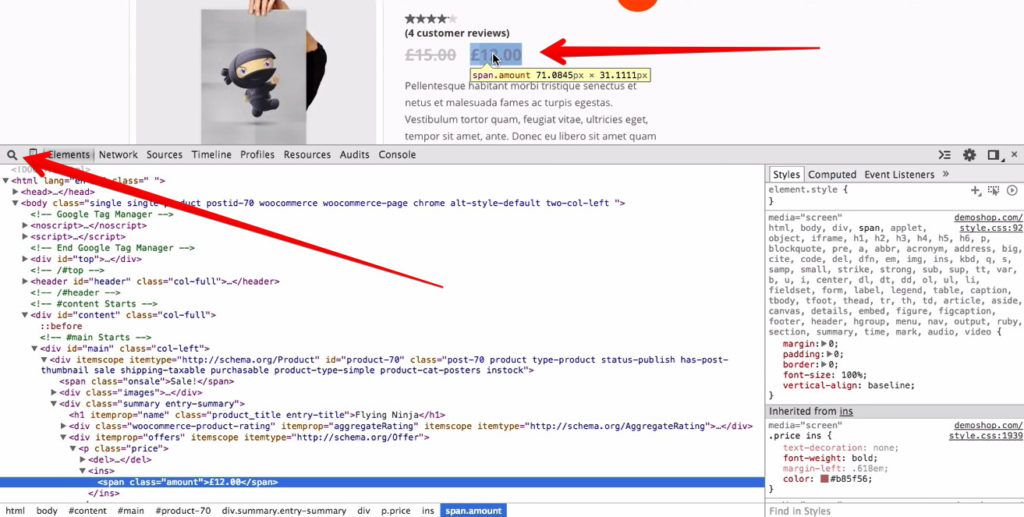1024x517 pixels.
Task: Select the h1 'Flying Ninja' row
Action: [257, 415]
